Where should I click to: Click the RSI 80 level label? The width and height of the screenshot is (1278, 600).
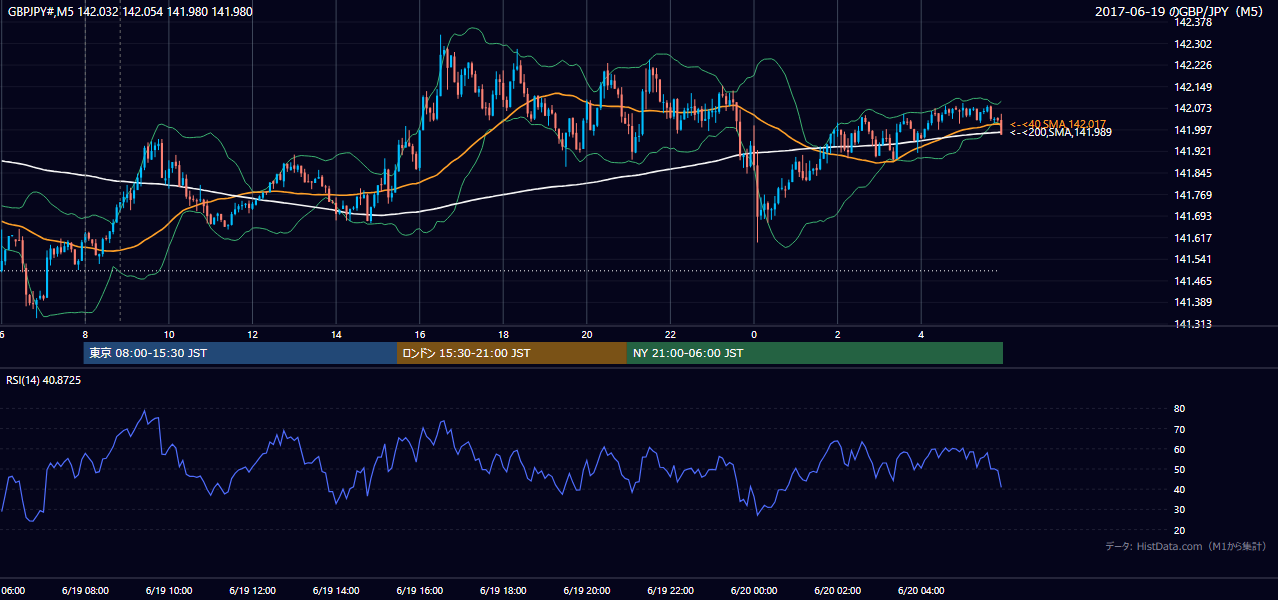[x=1179, y=409]
